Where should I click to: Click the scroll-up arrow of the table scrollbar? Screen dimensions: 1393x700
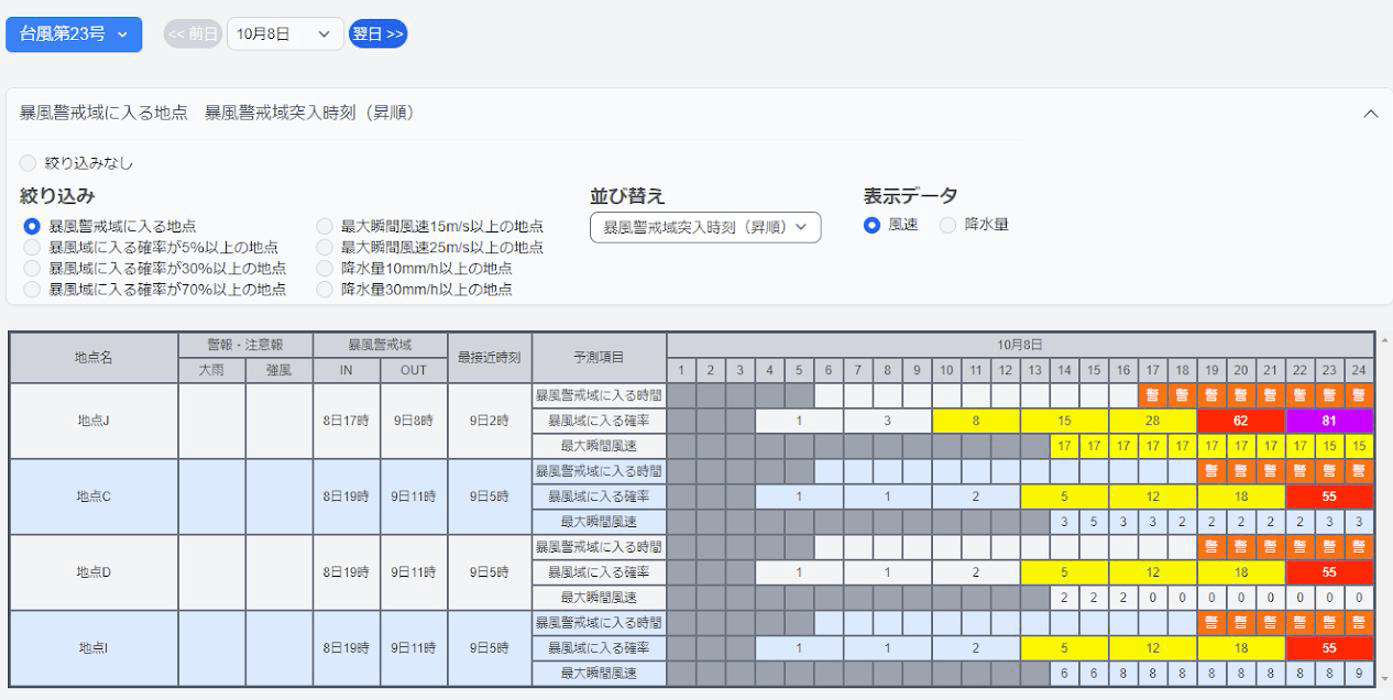tap(1384, 340)
